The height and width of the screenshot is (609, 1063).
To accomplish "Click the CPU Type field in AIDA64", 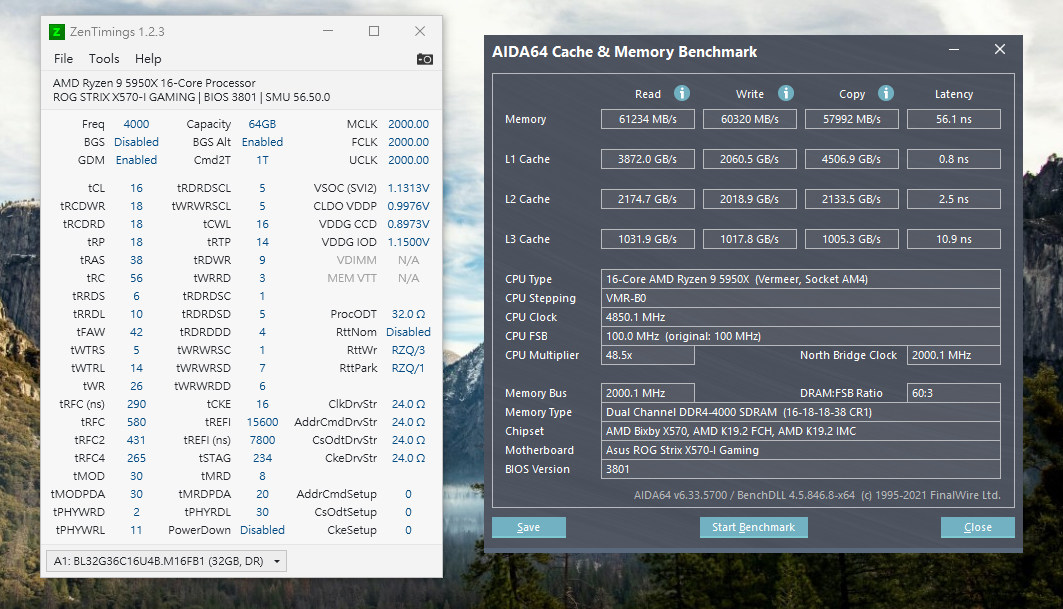I will click(801, 279).
